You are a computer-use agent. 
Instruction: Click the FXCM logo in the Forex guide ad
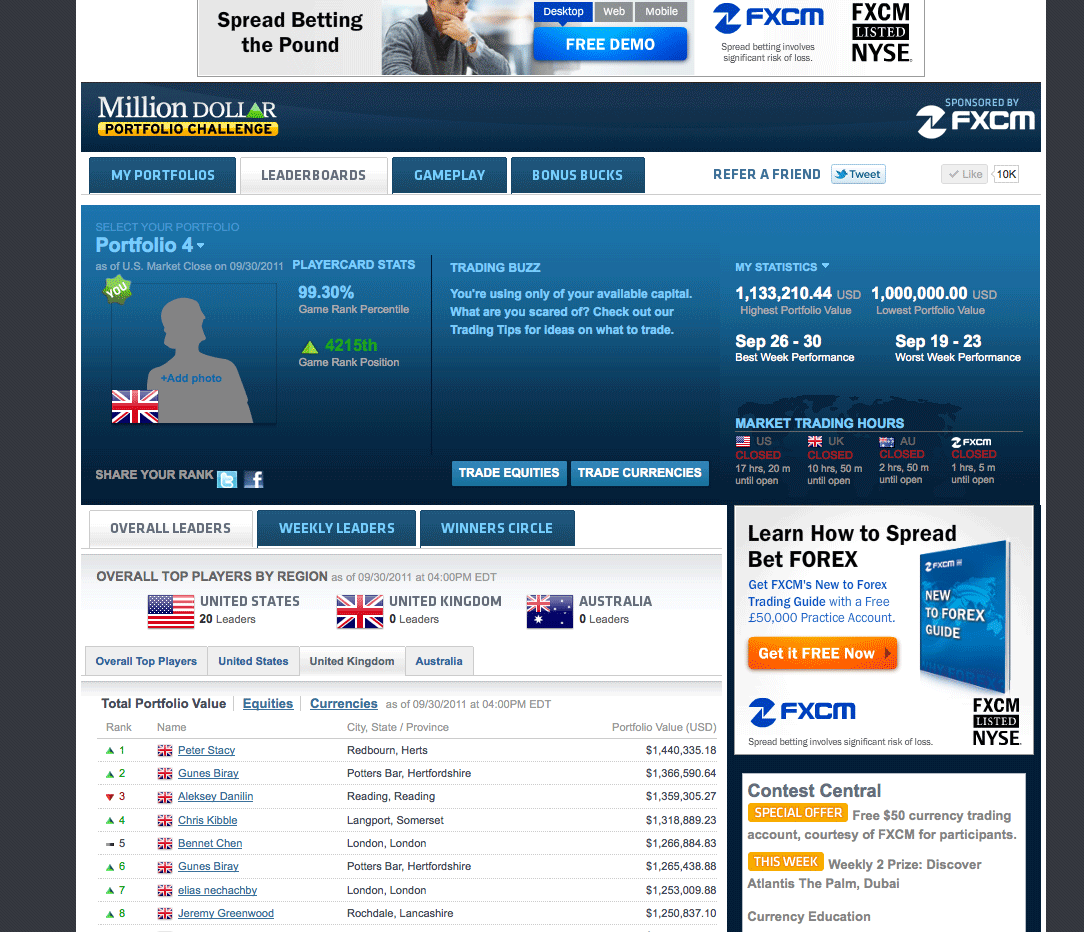(802, 711)
